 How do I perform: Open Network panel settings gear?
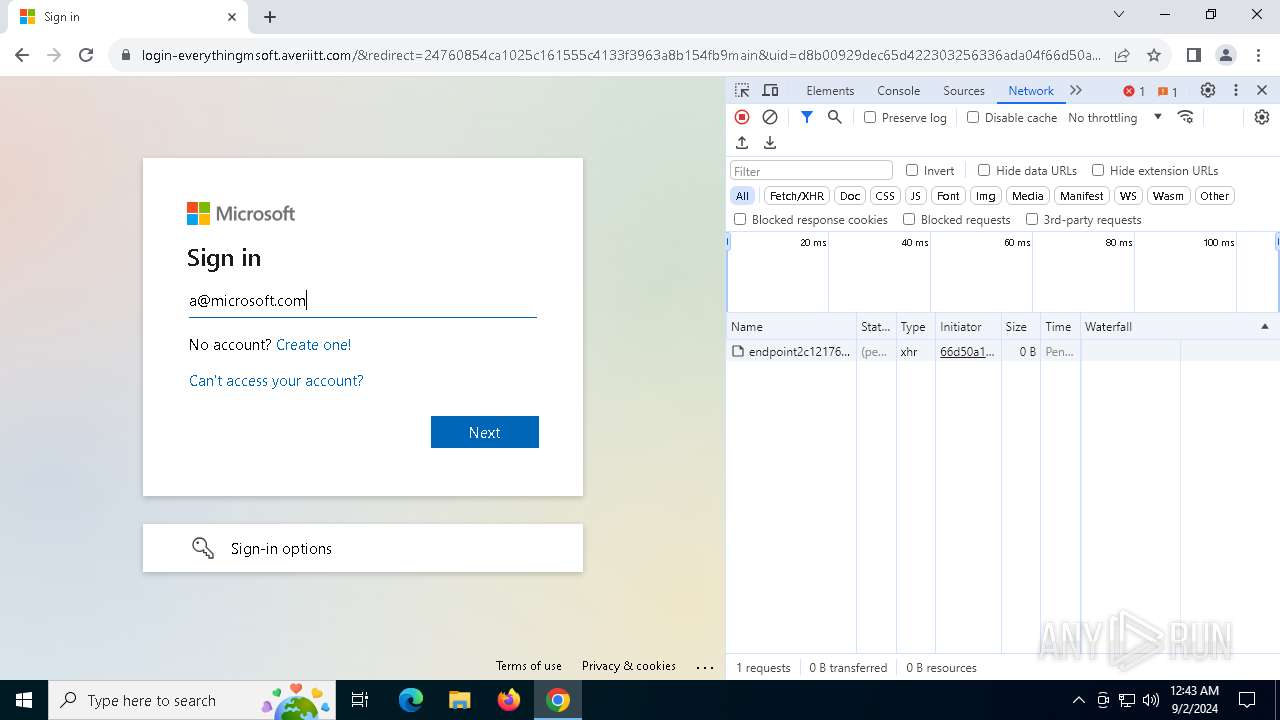tap(1262, 117)
